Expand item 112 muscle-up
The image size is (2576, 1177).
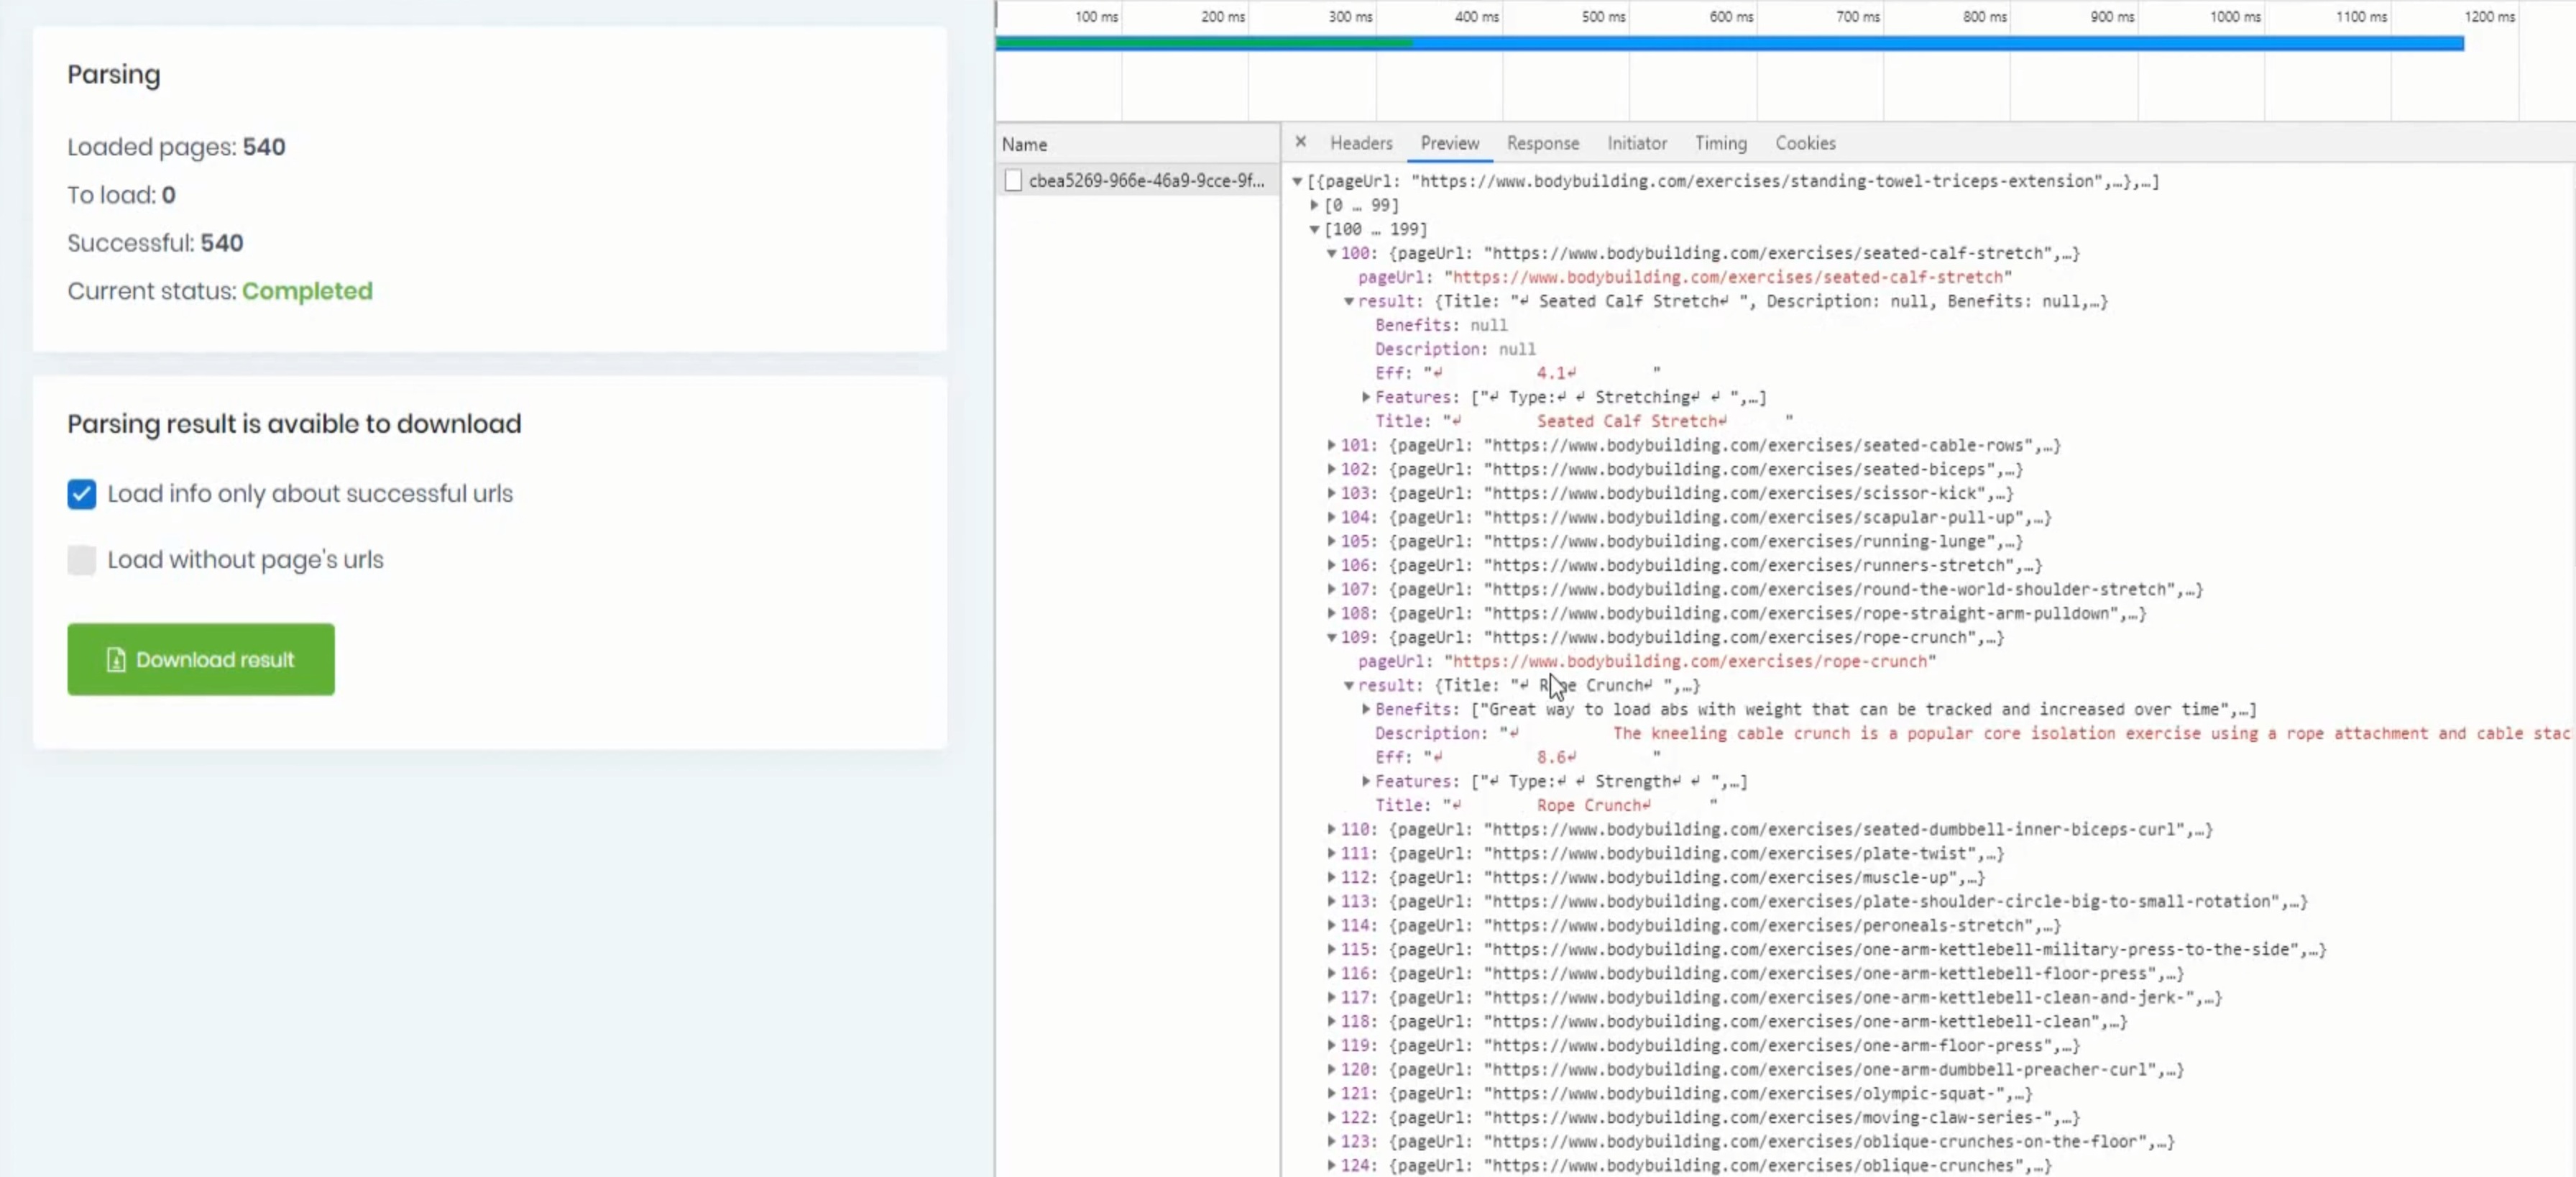[x=1332, y=877]
